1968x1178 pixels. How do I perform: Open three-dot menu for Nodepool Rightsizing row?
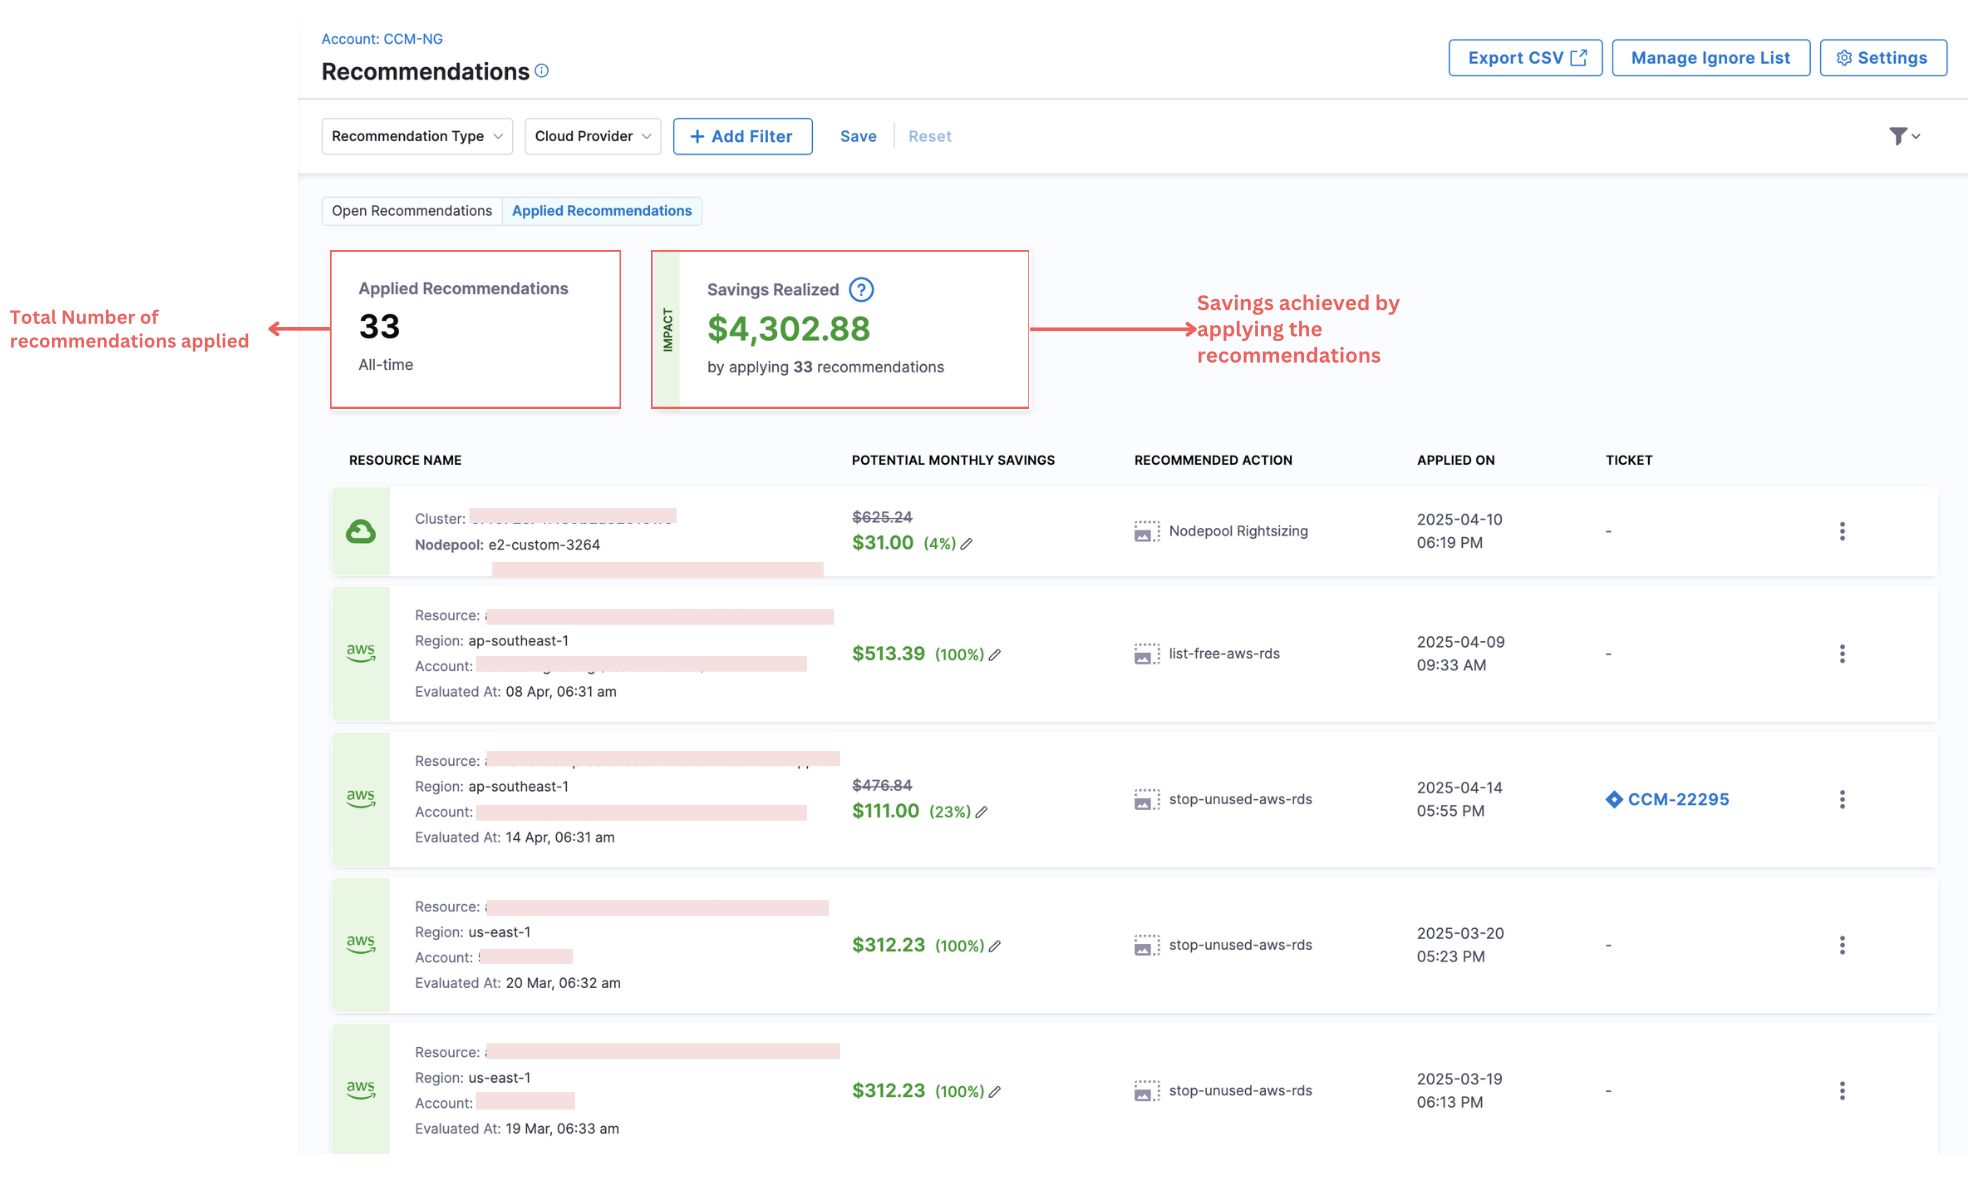(x=1842, y=531)
